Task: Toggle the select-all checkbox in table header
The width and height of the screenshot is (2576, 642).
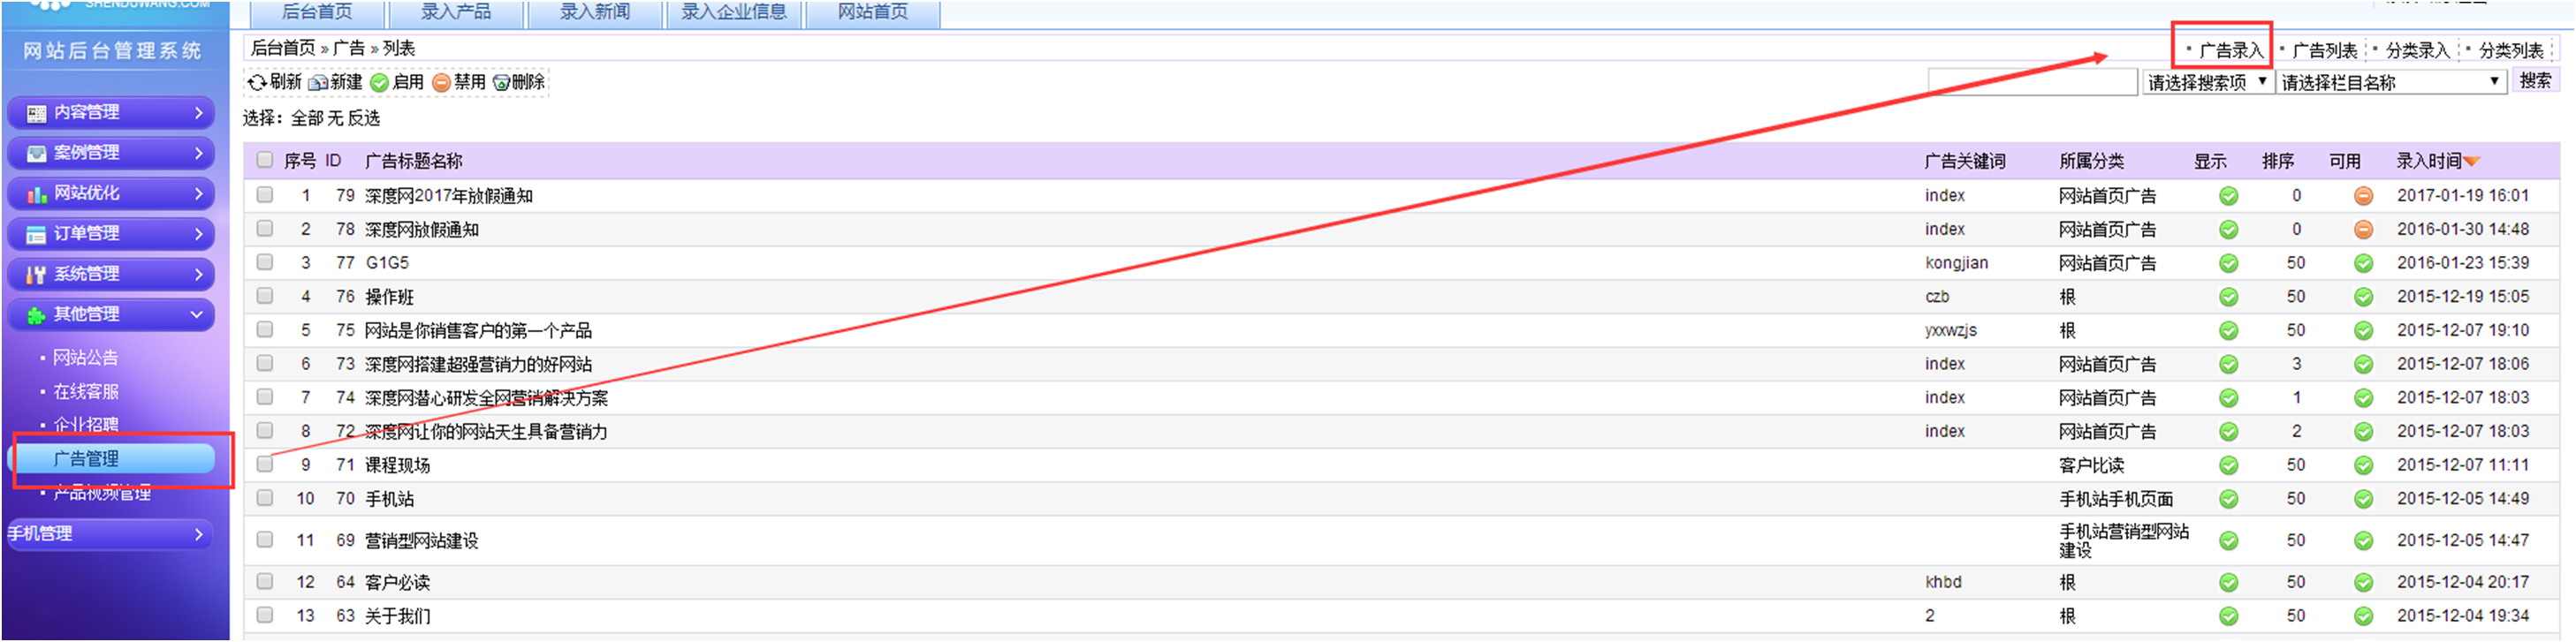Action: point(265,160)
